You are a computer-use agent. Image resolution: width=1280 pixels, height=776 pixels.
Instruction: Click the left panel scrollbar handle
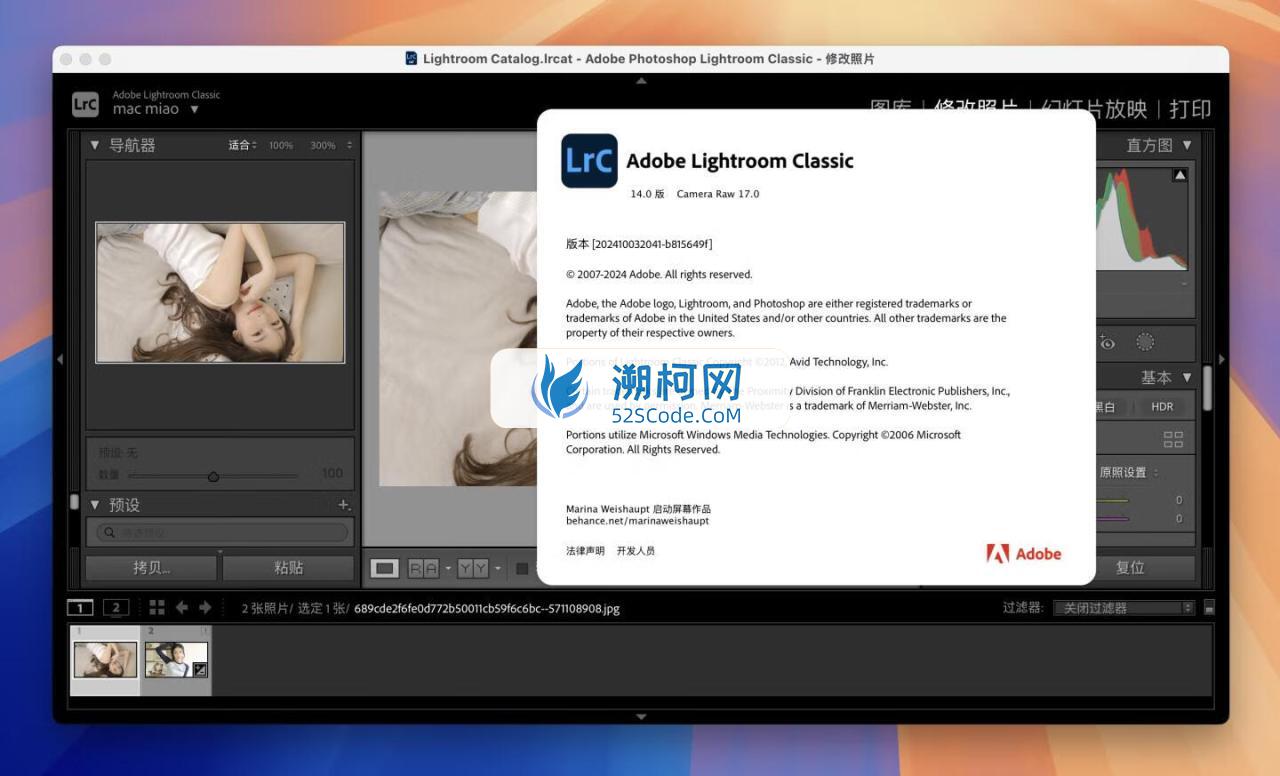[x=74, y=501]
